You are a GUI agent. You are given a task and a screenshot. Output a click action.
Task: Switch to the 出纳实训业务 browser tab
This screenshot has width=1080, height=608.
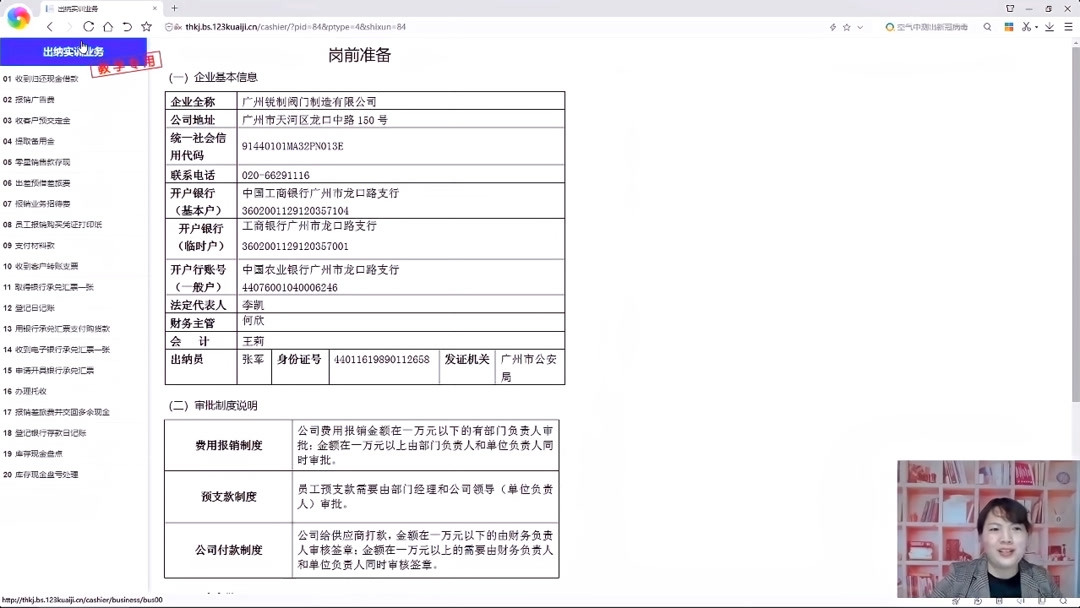[80, 8]
